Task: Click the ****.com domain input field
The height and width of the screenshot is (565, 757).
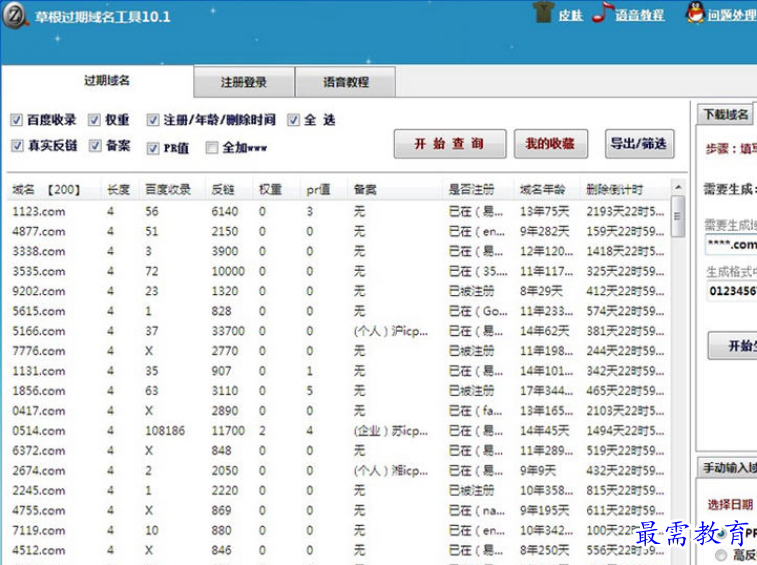Action: [x=730, y=244]
